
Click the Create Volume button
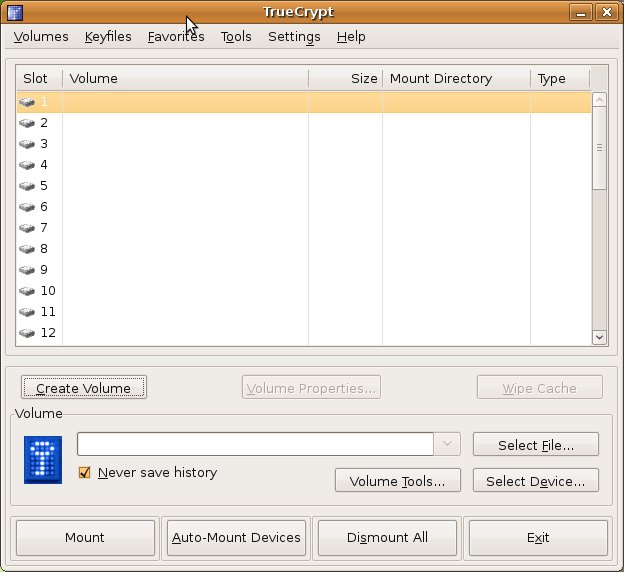[x=84, y=388]
